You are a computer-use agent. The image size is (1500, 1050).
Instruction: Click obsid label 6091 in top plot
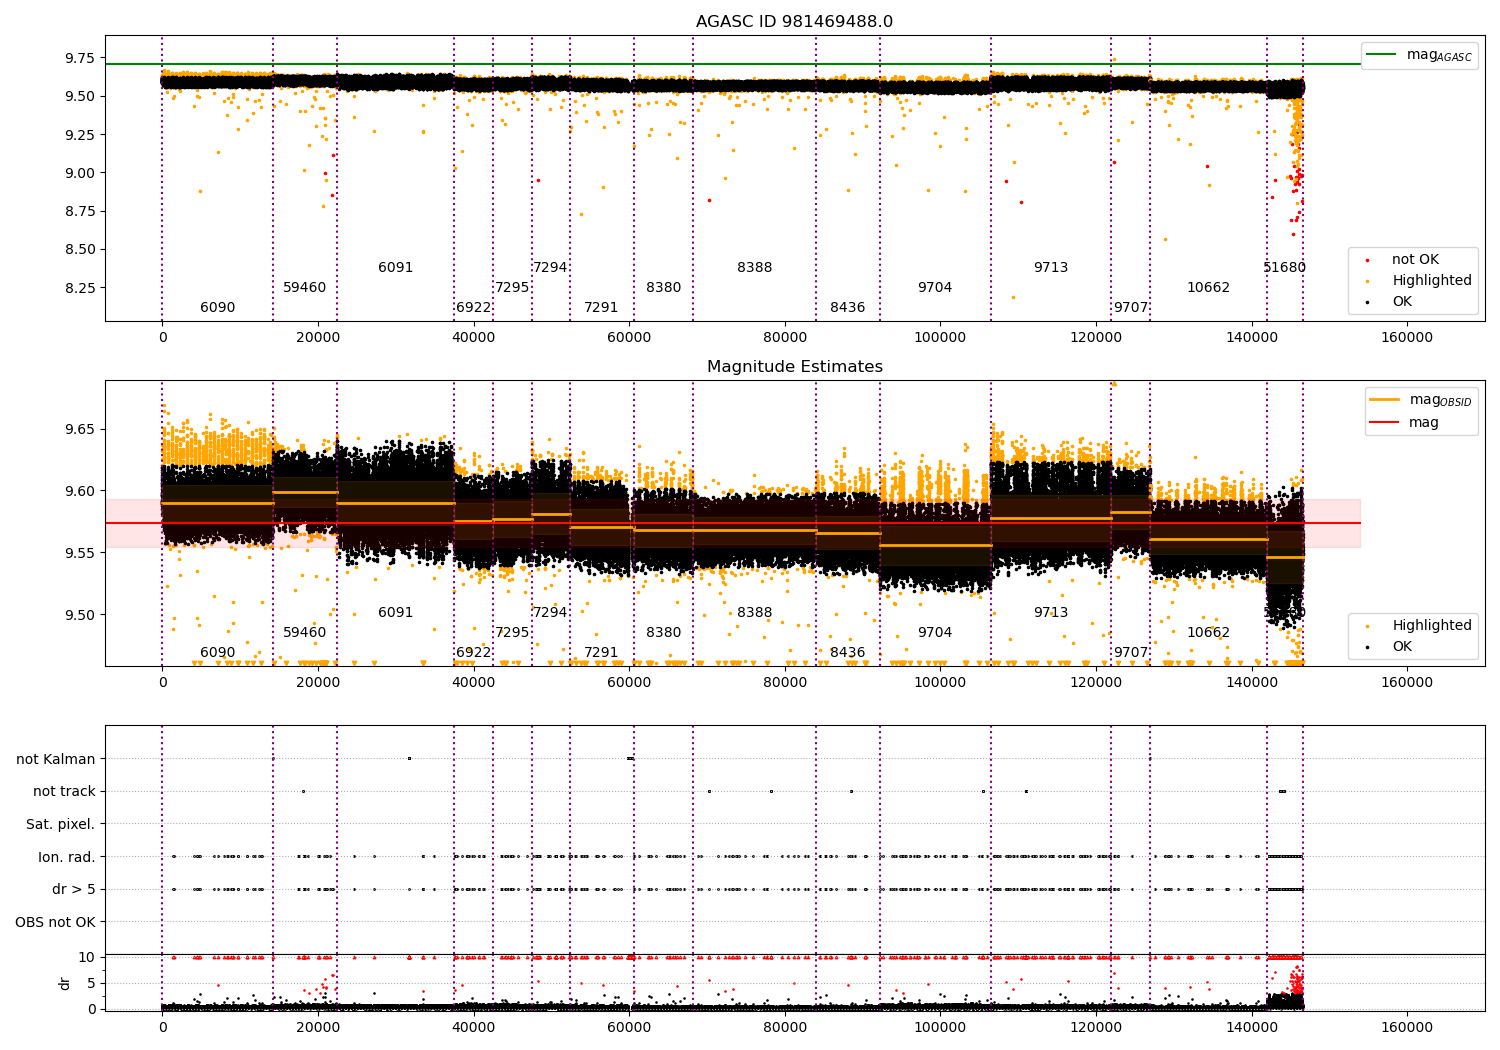tap(396, 268)
